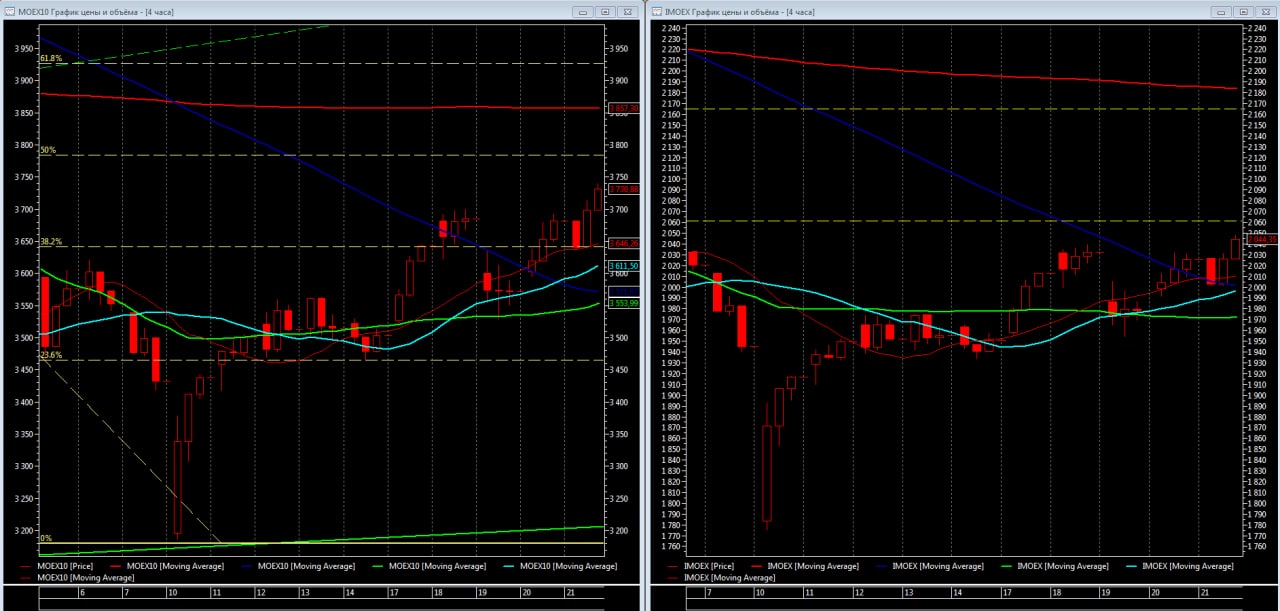Select the blue IMOEX [Moving Average] legend entry
Screen dimensions: 1280x611
(x=930, y=566)
